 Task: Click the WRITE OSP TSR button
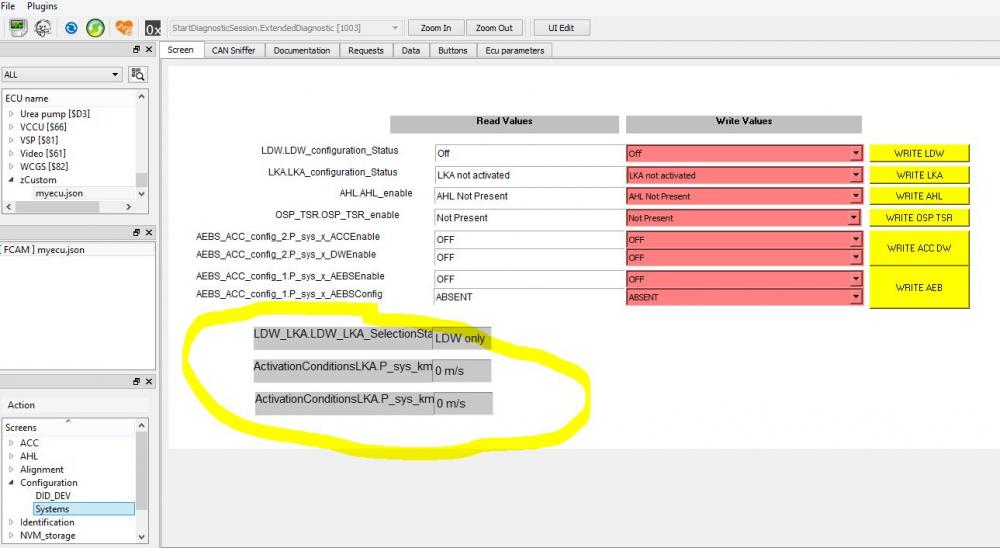pos(919,218)
